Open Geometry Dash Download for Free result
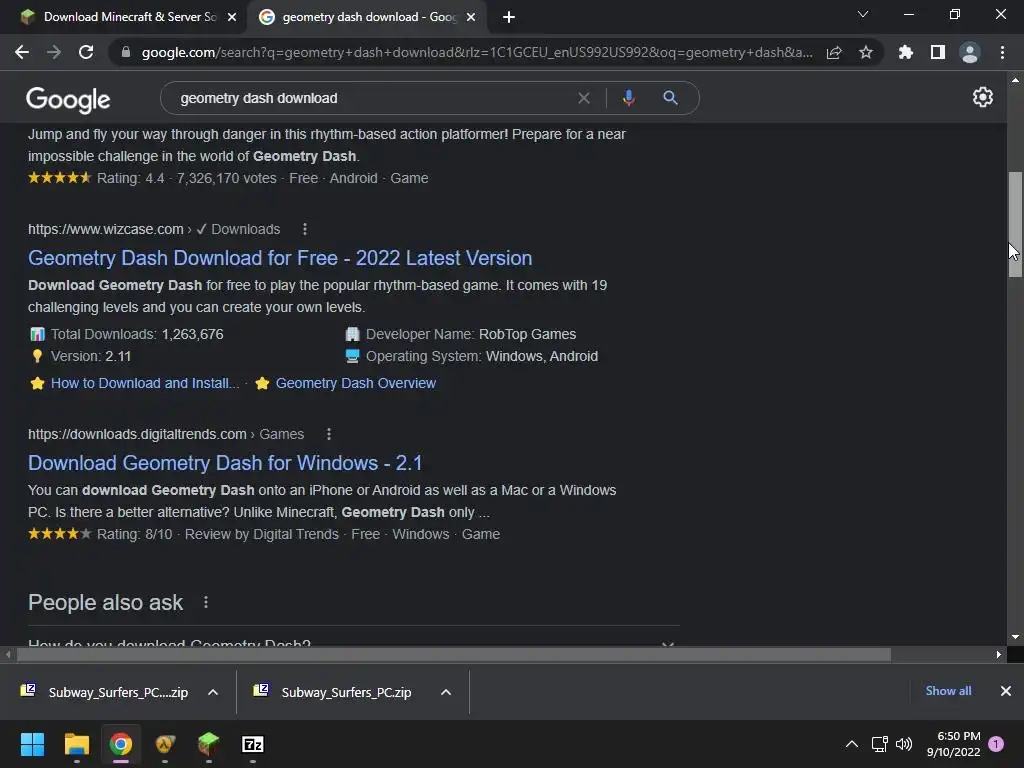Image resolution: width=1024 pixels, height=768 pixels. 280,258
